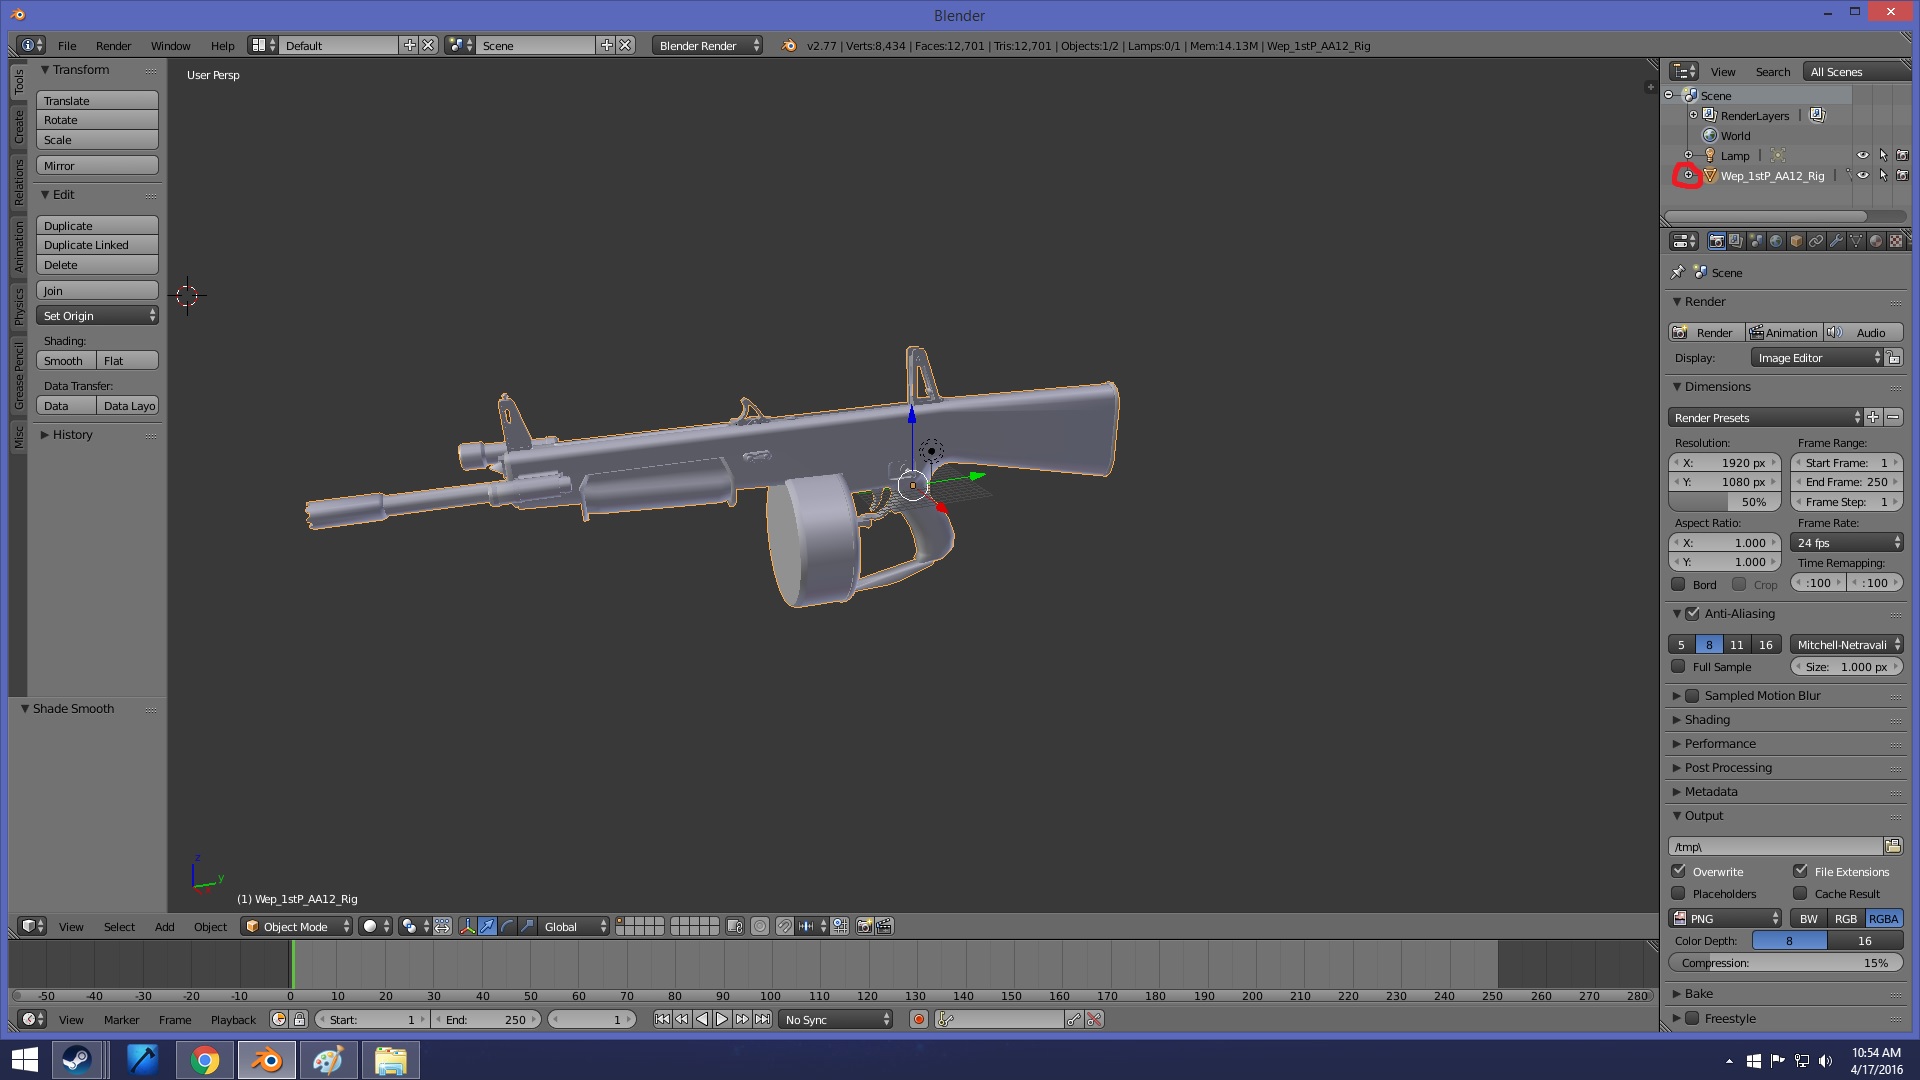Click the Duplicate Linked button
This screenshot has width=1920, height=1080.
97,245
